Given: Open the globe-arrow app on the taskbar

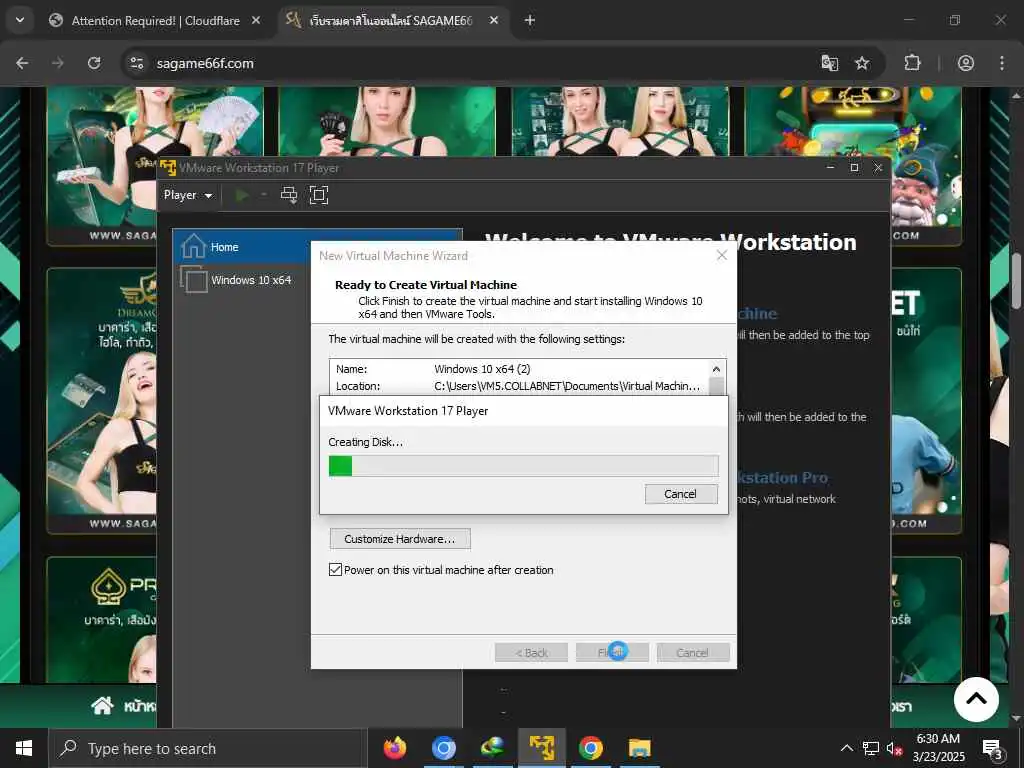Looking at the screenshot, I should [492, 748].
